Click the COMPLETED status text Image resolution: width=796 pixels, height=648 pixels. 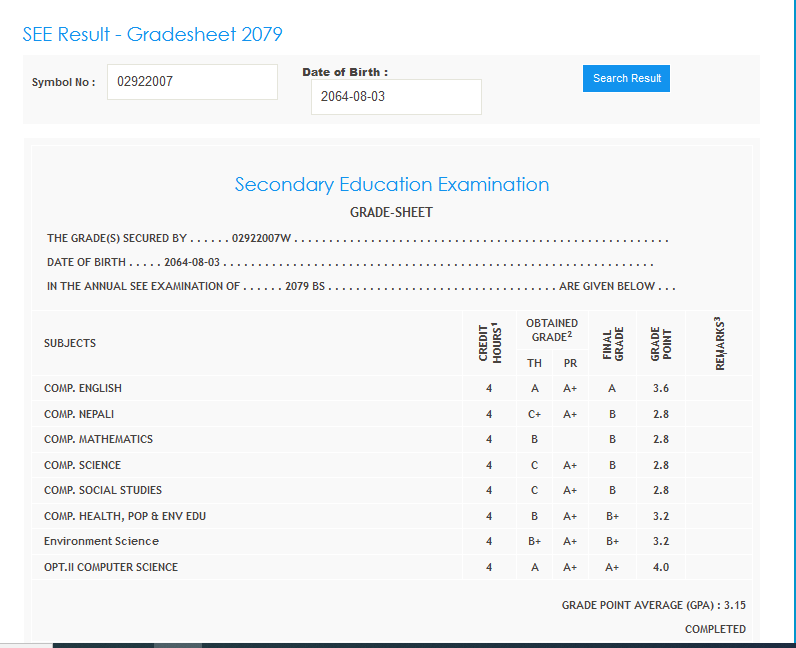(x=715, y=629)
